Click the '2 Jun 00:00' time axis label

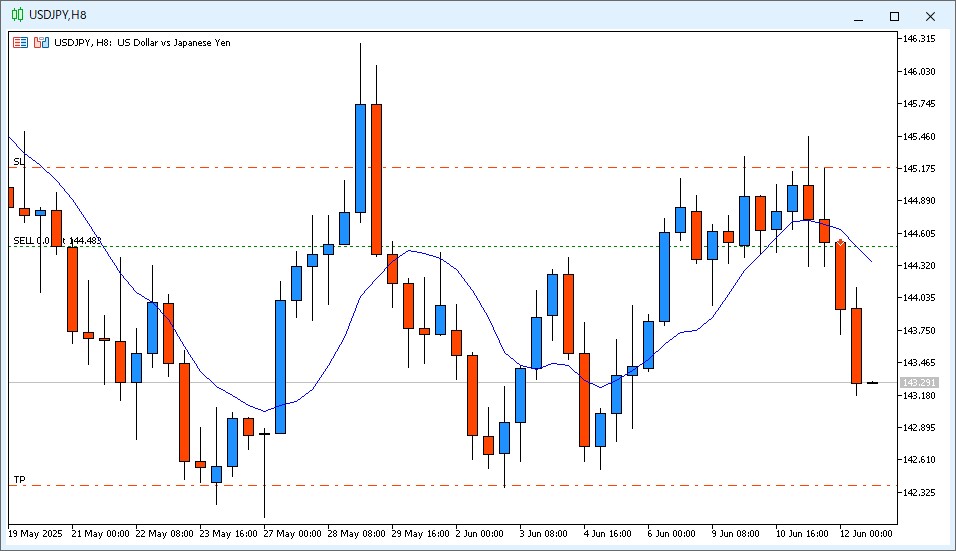[480, 534]
